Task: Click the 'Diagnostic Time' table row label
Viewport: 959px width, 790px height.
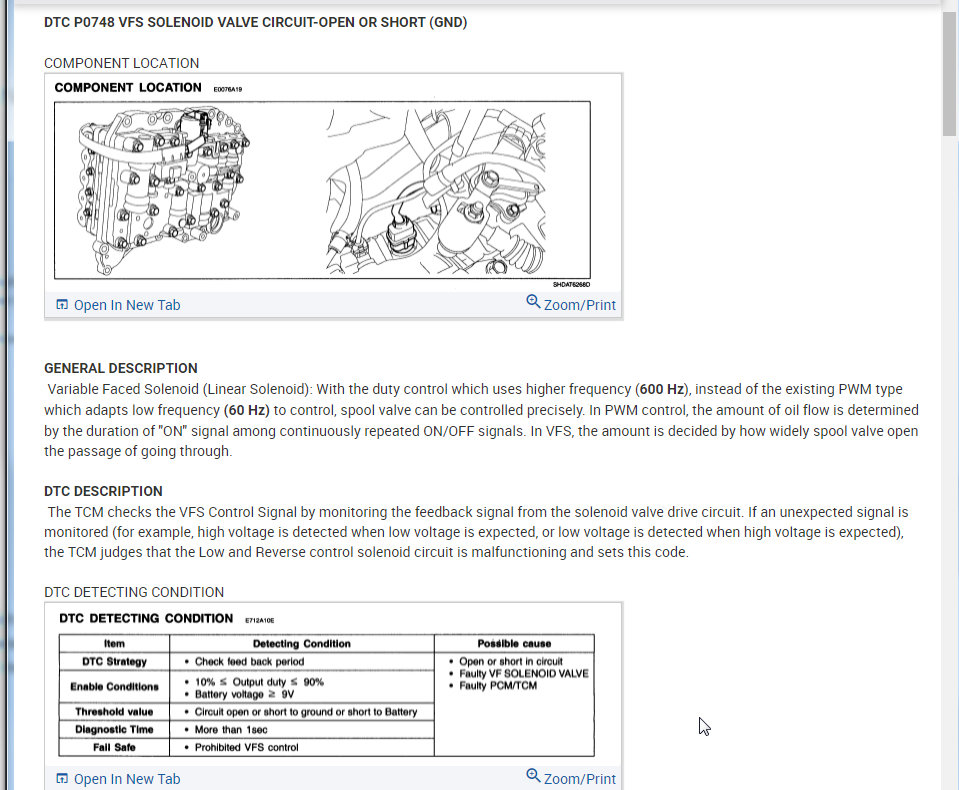Action: click(114, 729)
